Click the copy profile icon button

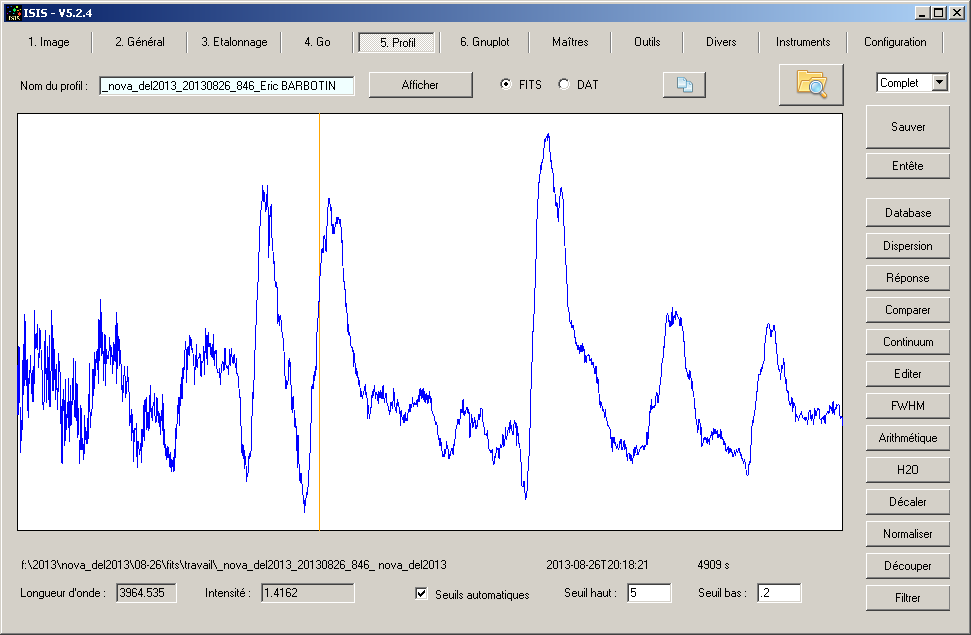684,85
